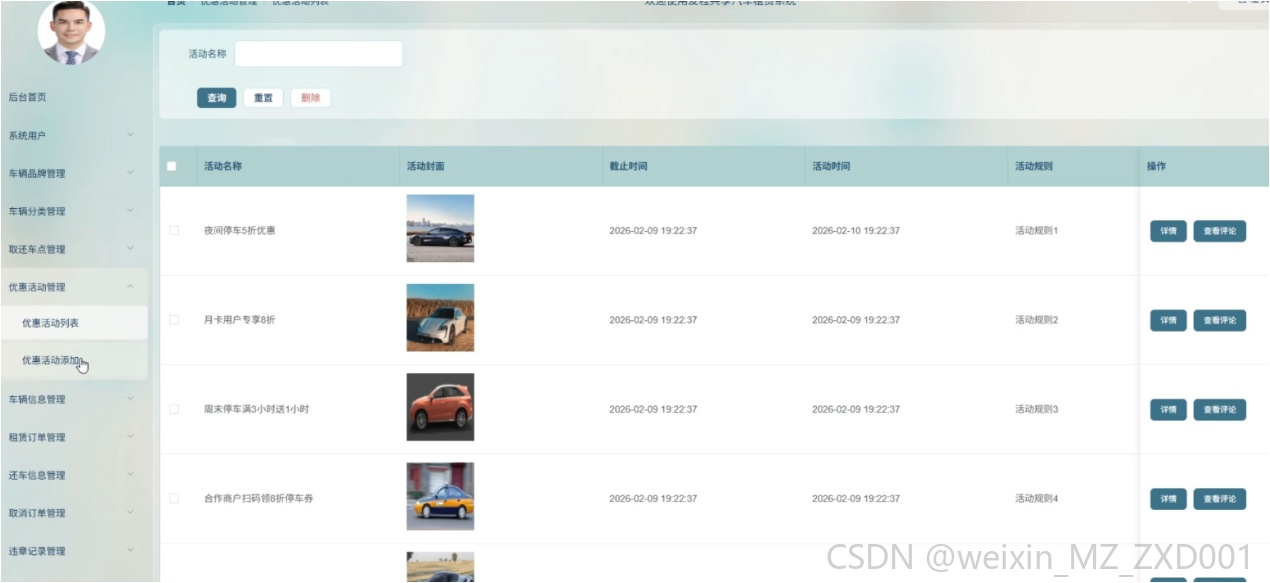
Task: Click the 删除 delete button
Action: pyautogui.click(x=310, y=98)
